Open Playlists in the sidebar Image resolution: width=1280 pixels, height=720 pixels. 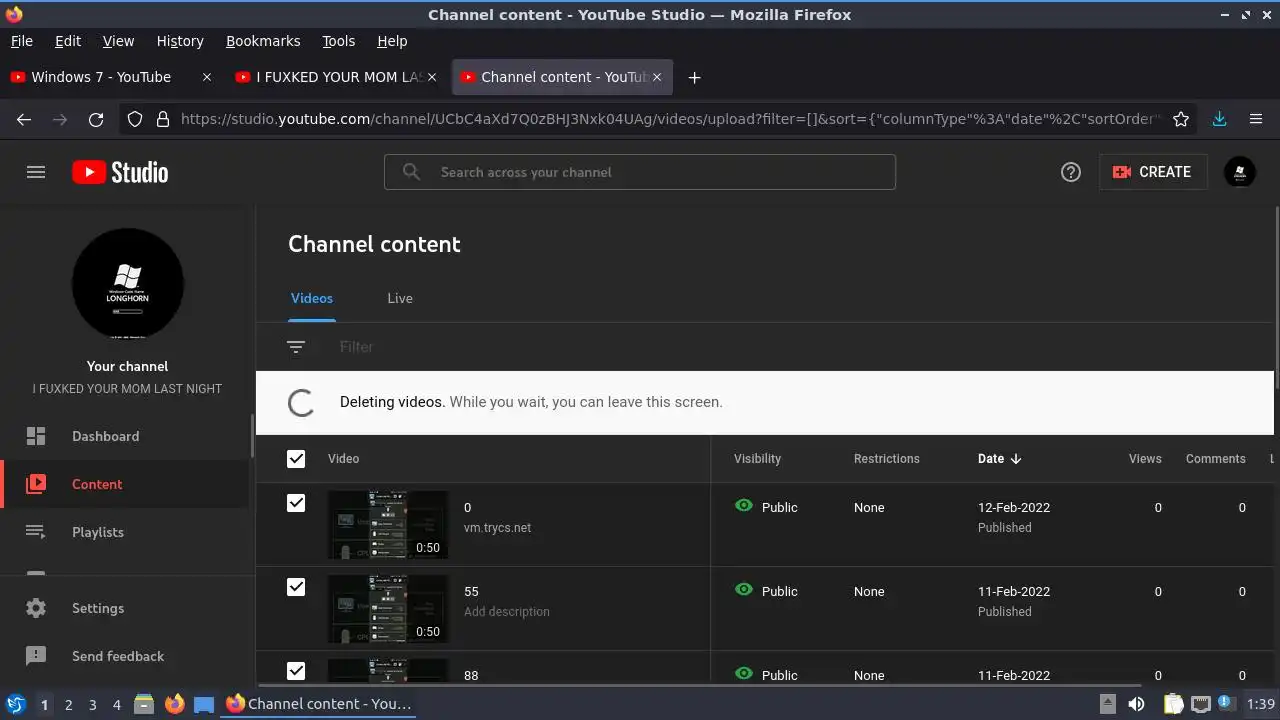click(x=125, y=532)
